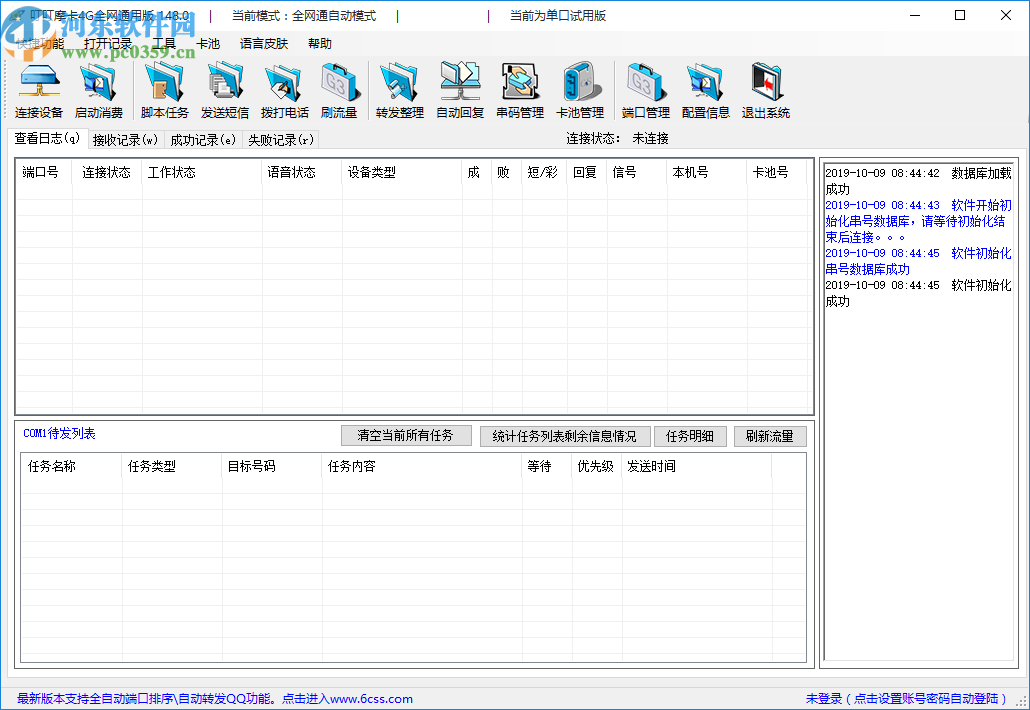Image resolution: width=1030 pixels, height=710 pixels.
Task: Switch to the 失败记录(r) tab
Action: pos(280,140)
